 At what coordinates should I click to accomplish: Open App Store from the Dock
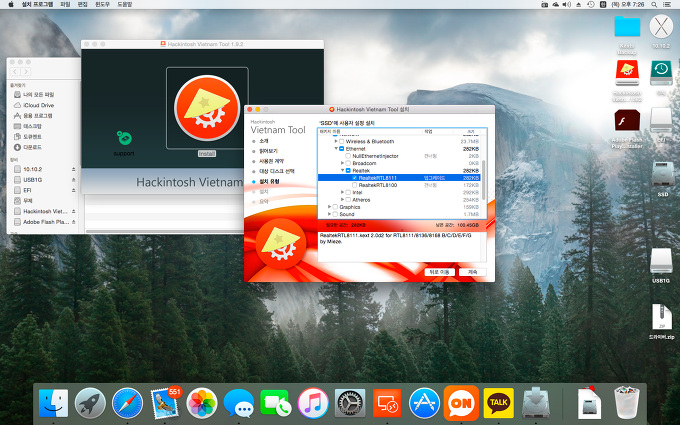(424, 403)
